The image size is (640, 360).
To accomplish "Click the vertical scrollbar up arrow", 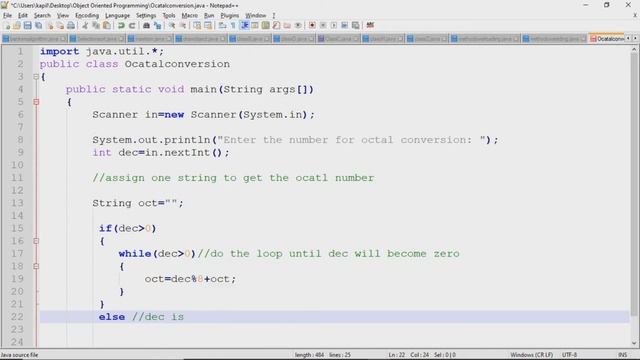I will coord(634,49).
